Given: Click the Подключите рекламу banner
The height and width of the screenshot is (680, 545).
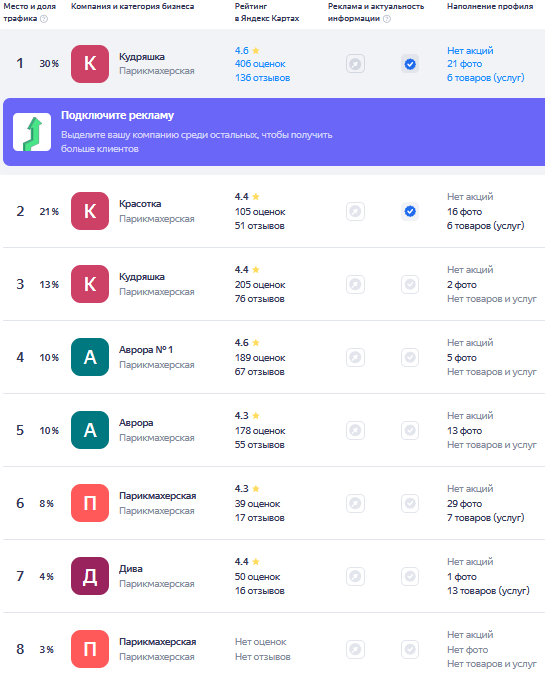Looking at the screenshot, I should tap(274, 132).
